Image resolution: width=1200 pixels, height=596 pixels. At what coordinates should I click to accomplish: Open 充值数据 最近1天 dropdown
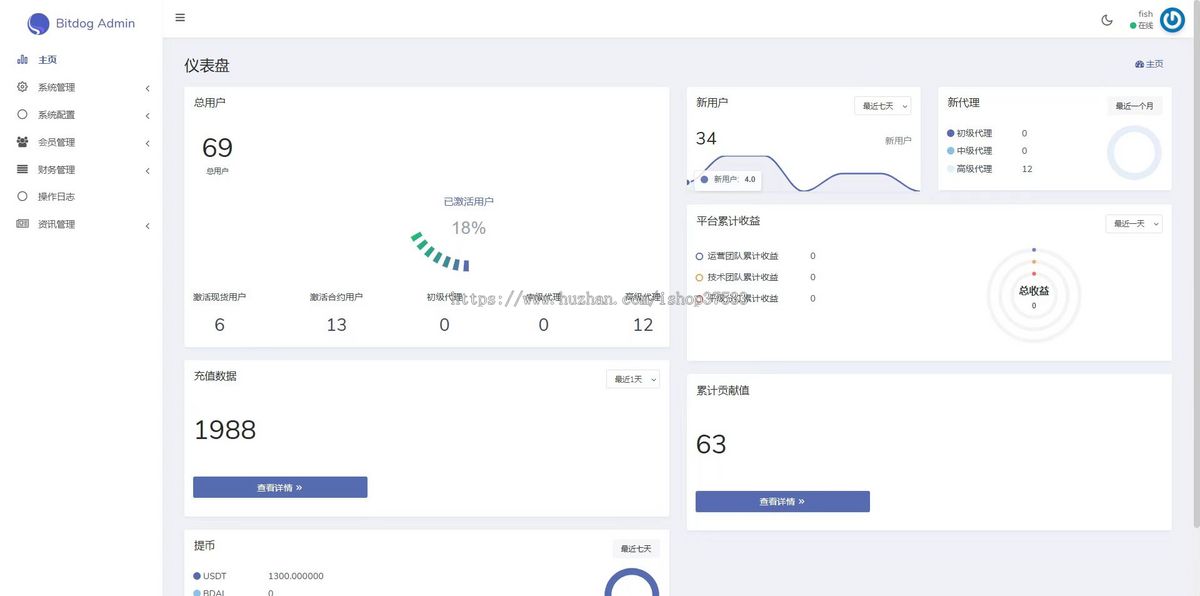pyautogui.click(x=633, y=379)
